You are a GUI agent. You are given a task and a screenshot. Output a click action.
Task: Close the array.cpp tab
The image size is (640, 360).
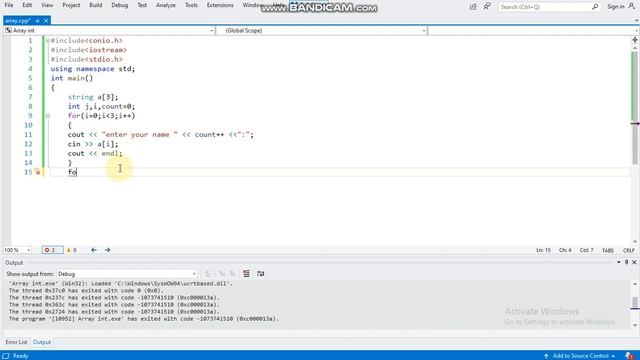46,20
